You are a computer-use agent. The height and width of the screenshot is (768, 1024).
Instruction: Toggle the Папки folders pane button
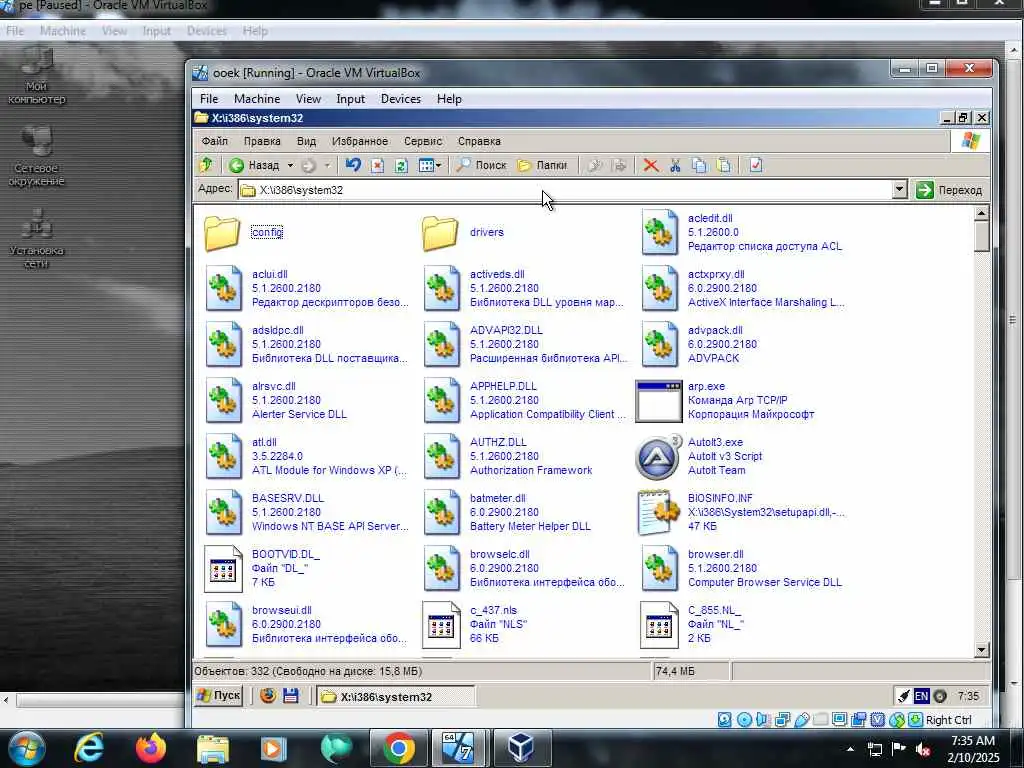[x=542, y=165]
